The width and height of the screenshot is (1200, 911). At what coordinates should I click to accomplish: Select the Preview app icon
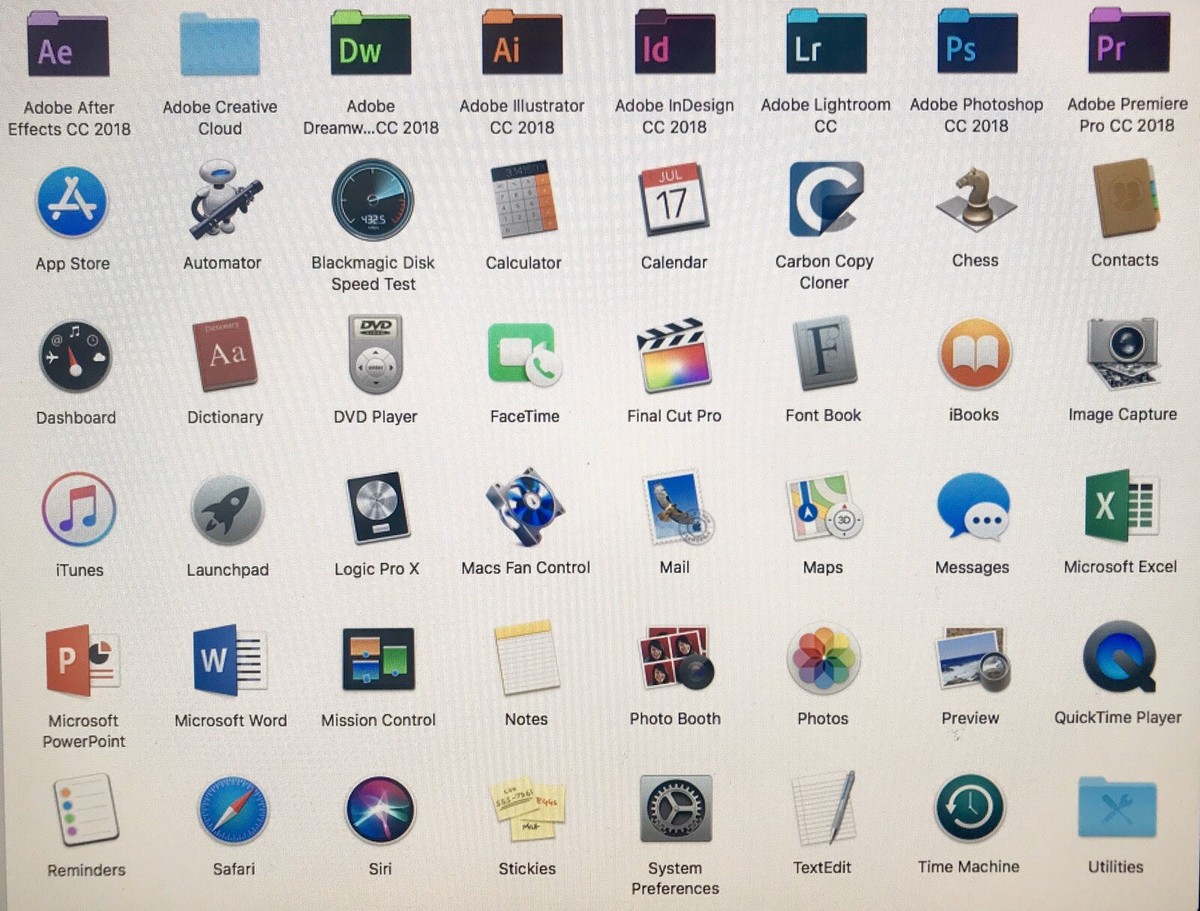pos(973,658)
